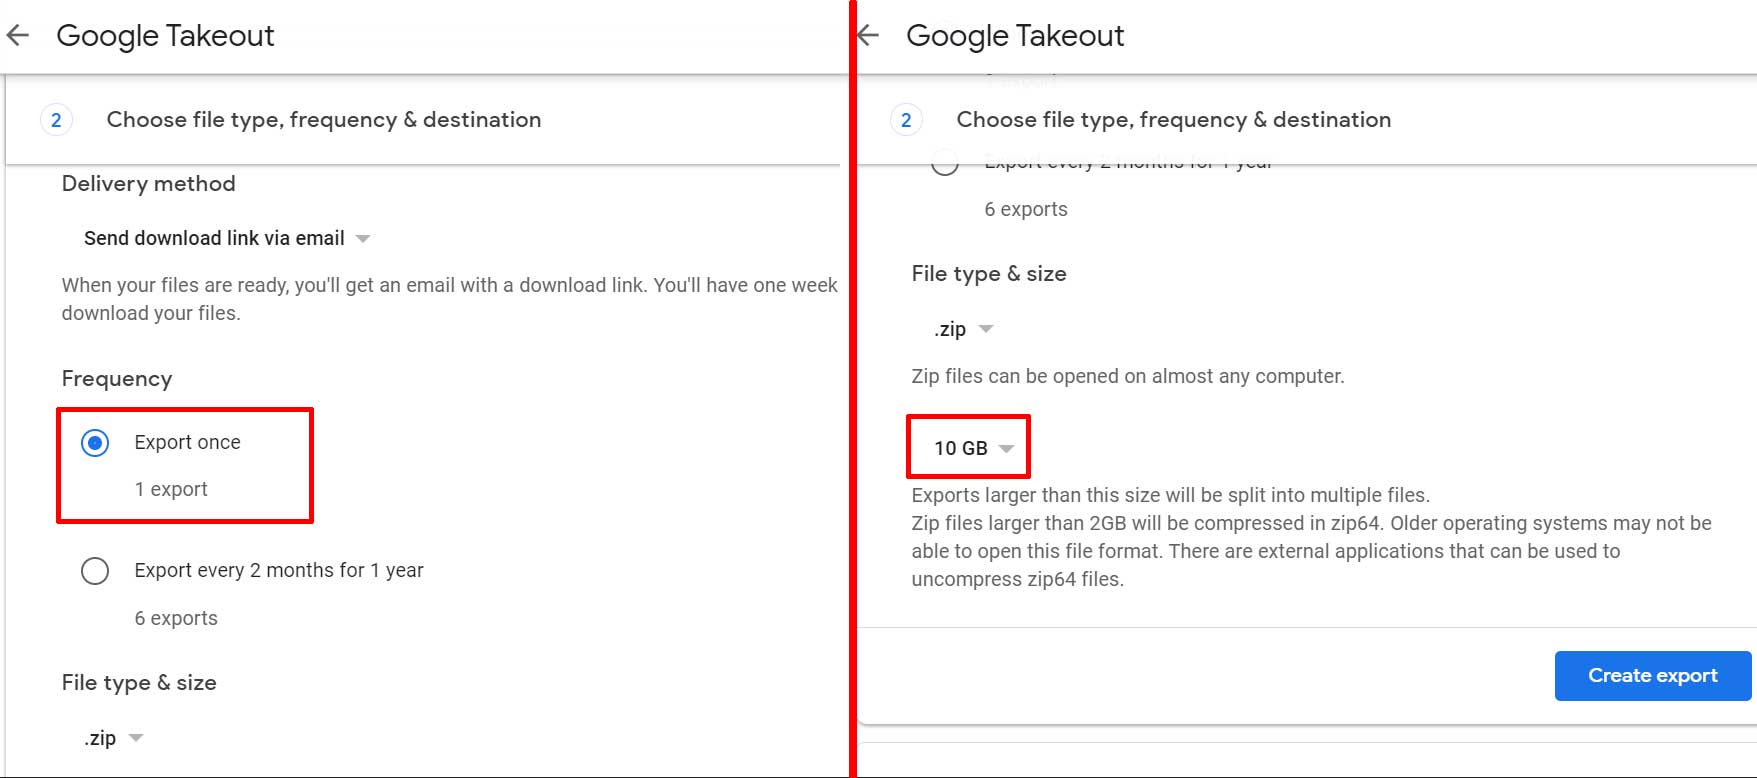Open the .zip file type dropdown in the left panel

tap(114, 738)
